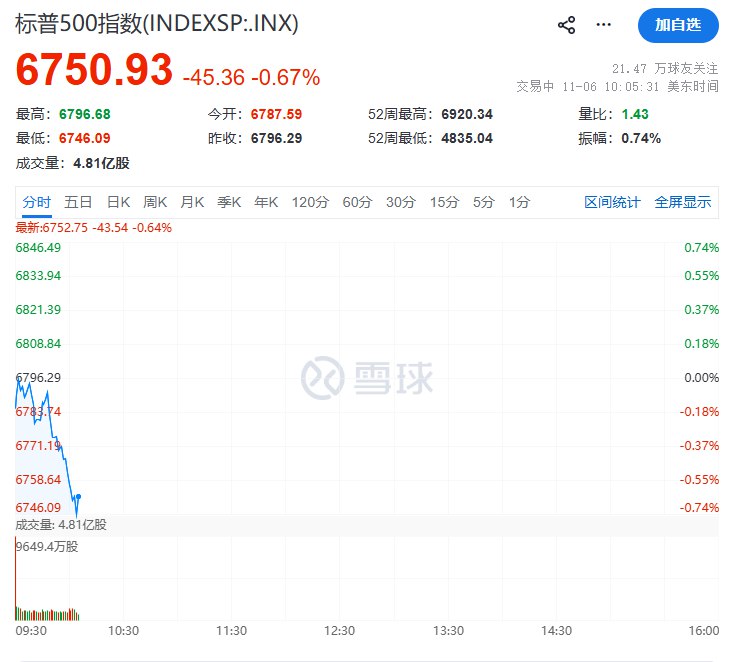741x662 pixels.
Task: Click the 成交量: 4.81亿股 volume panel header
Action: point(61,525)
